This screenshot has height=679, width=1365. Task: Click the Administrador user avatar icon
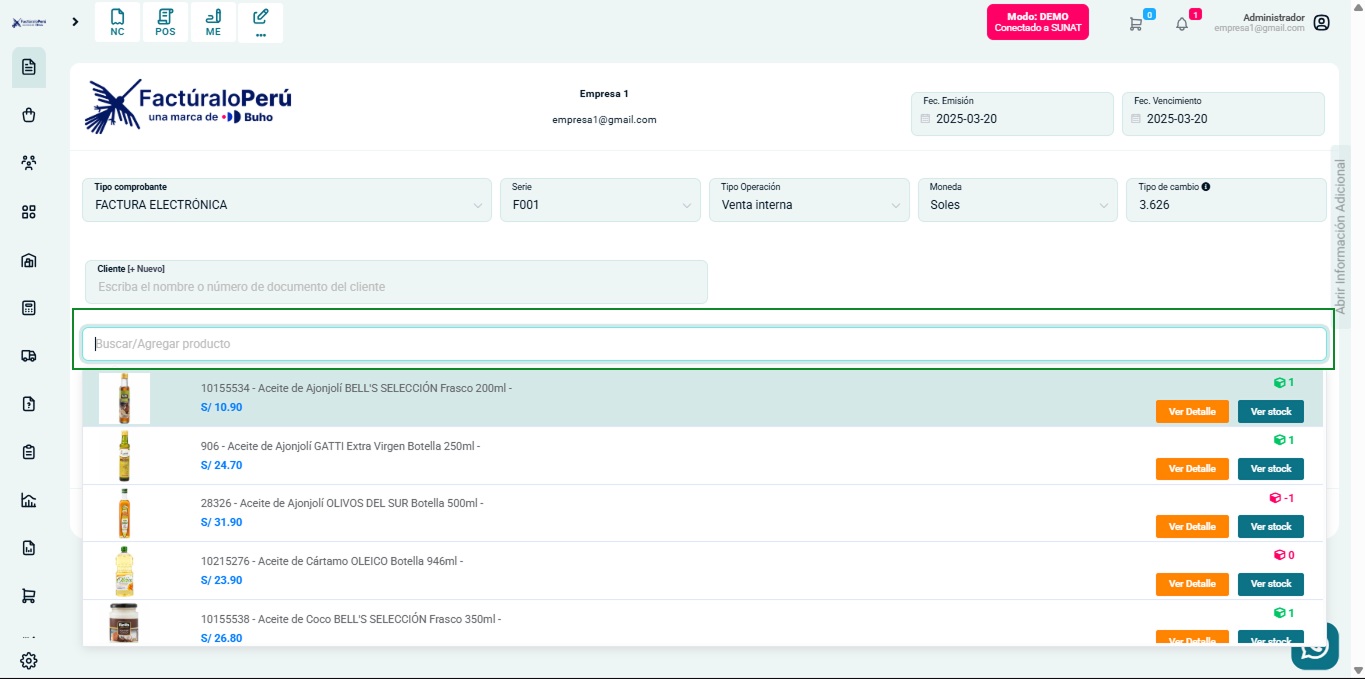point(1321,23)
